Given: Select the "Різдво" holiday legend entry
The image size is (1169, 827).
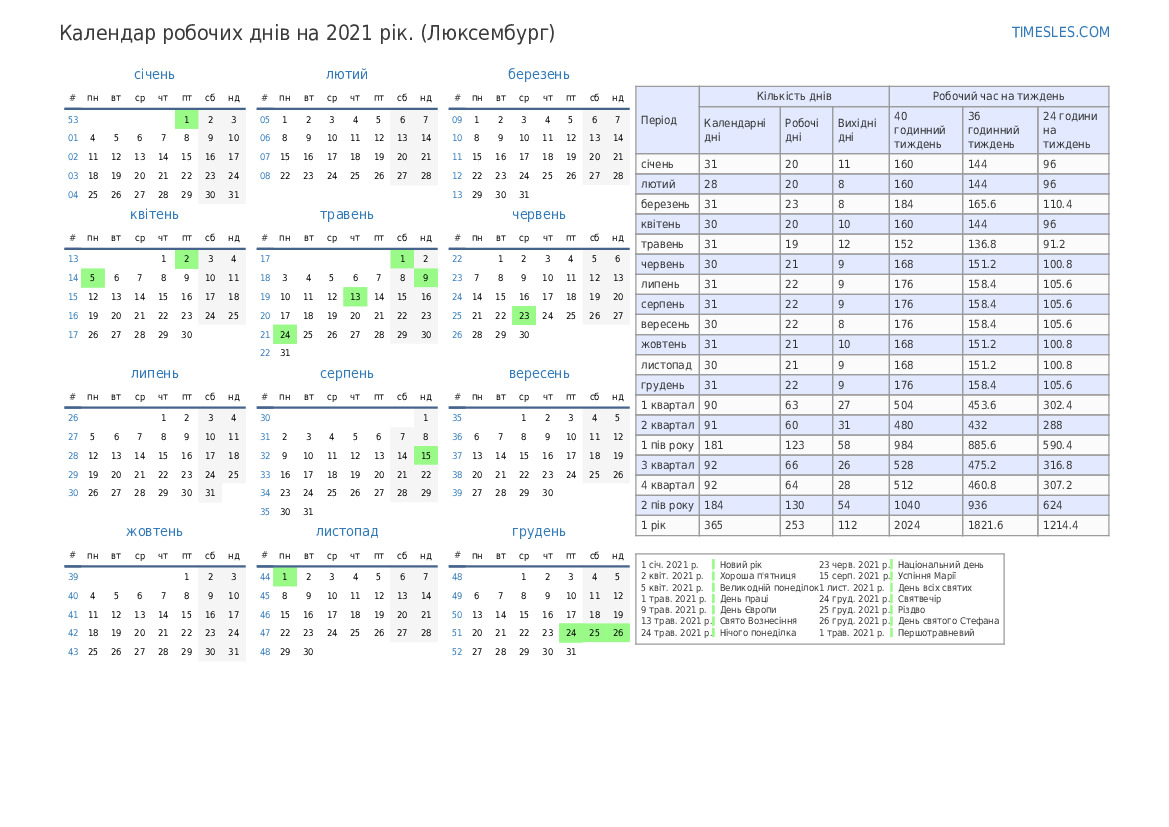Looking at the screenshot, I should pos(911,610).
